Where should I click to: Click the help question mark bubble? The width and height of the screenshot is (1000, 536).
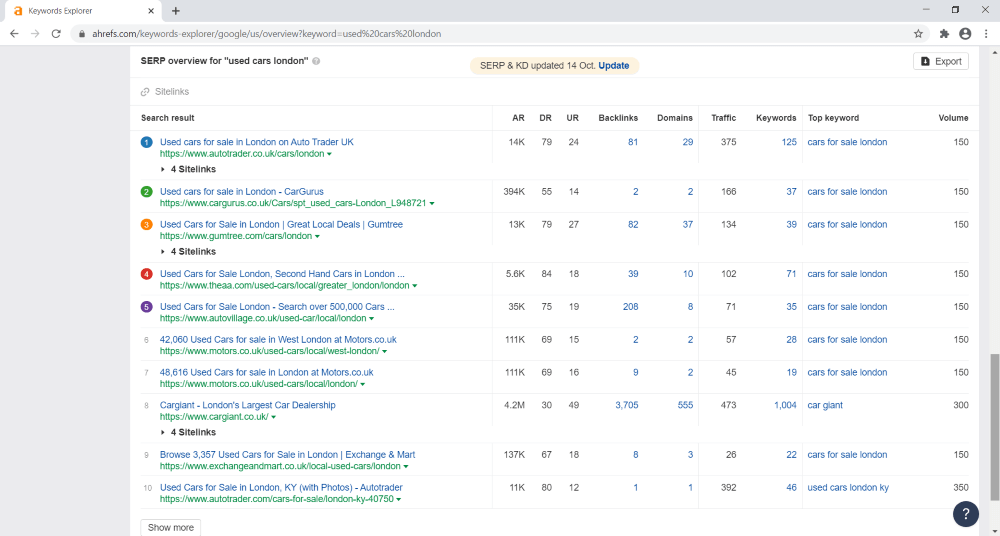pos(965,514)
